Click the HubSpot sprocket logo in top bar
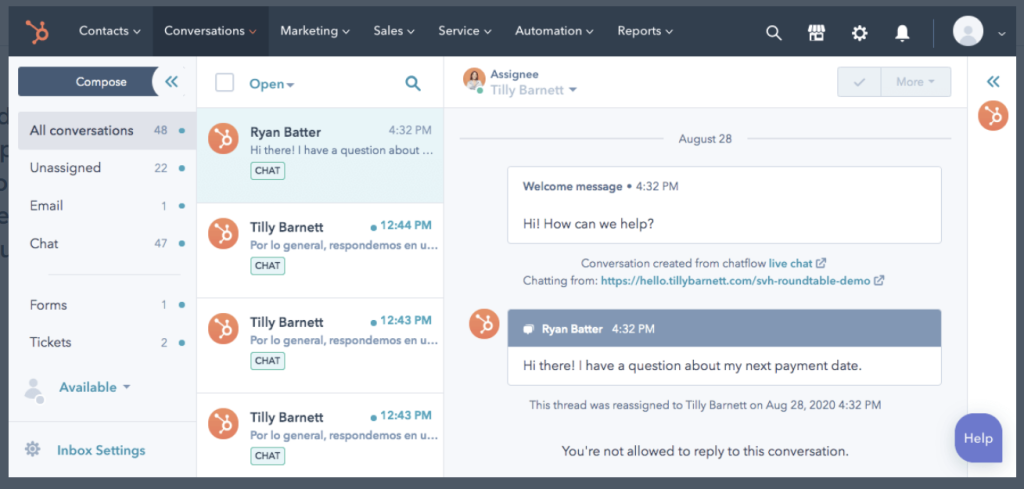 coord(37,31)
